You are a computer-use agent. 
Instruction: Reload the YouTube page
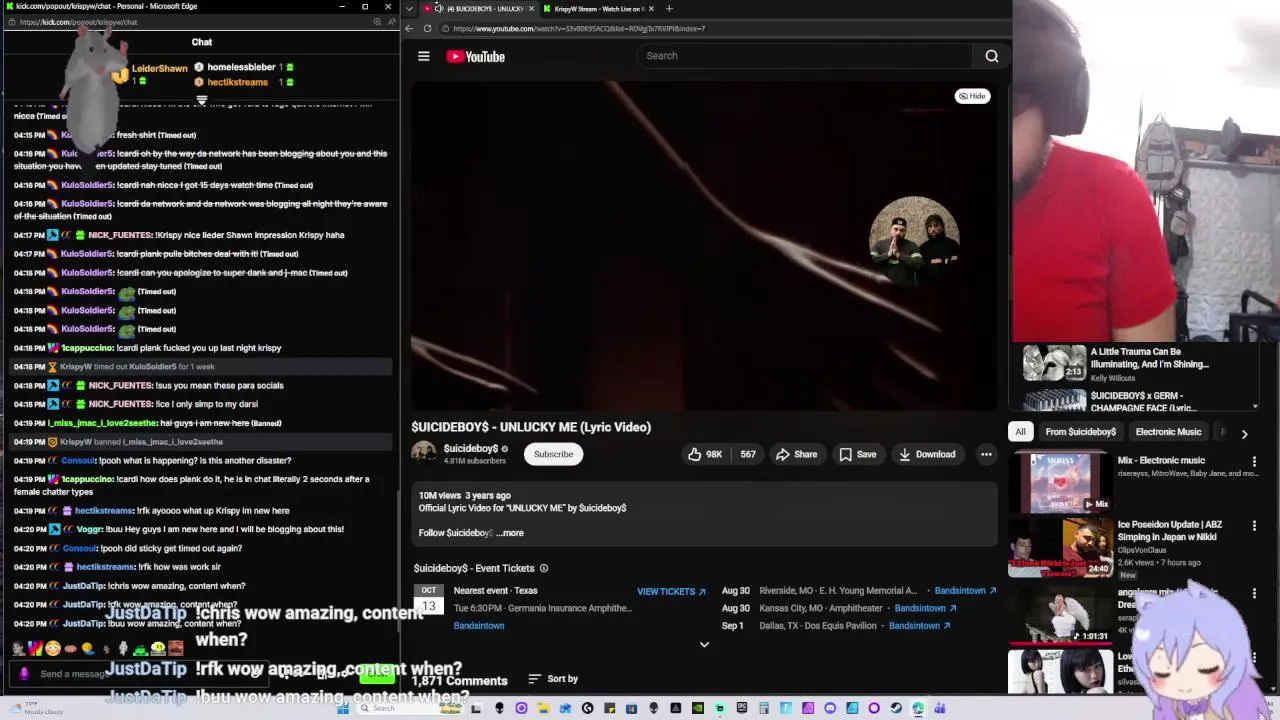coord(427,28)
